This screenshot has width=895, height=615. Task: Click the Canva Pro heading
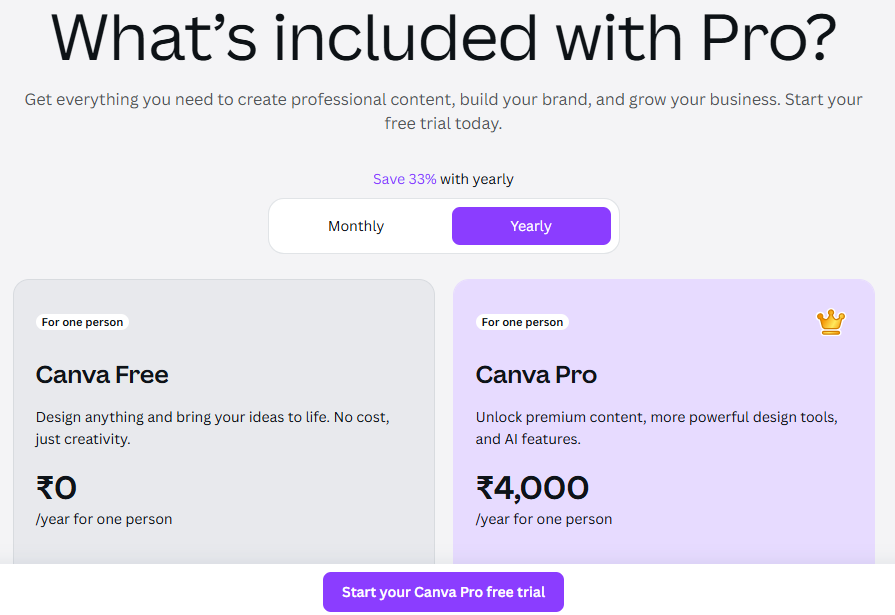(536, 376)
